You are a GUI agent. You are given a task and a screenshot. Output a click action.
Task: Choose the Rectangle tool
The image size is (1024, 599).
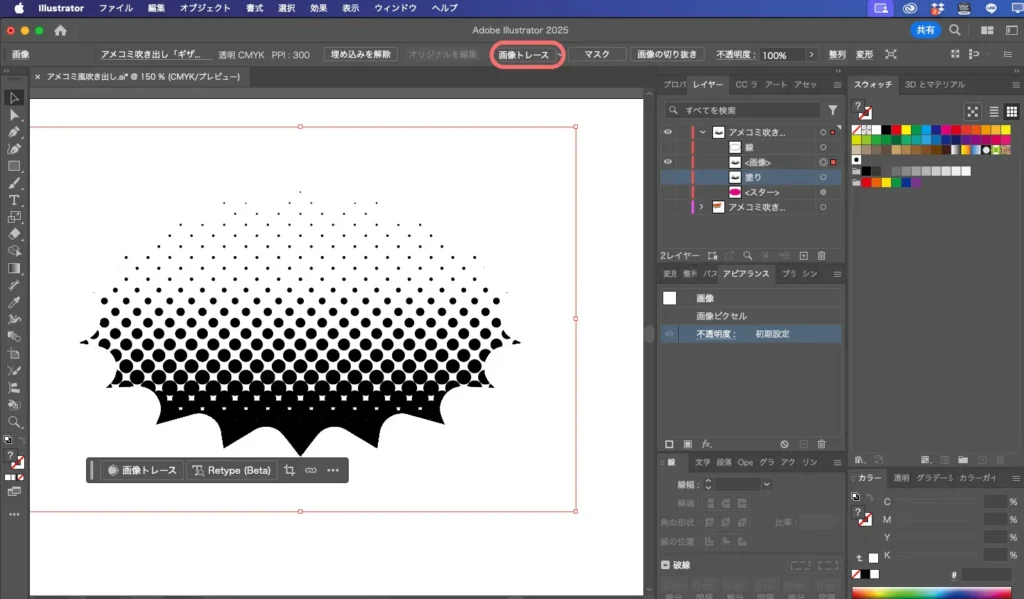point(14,166)
